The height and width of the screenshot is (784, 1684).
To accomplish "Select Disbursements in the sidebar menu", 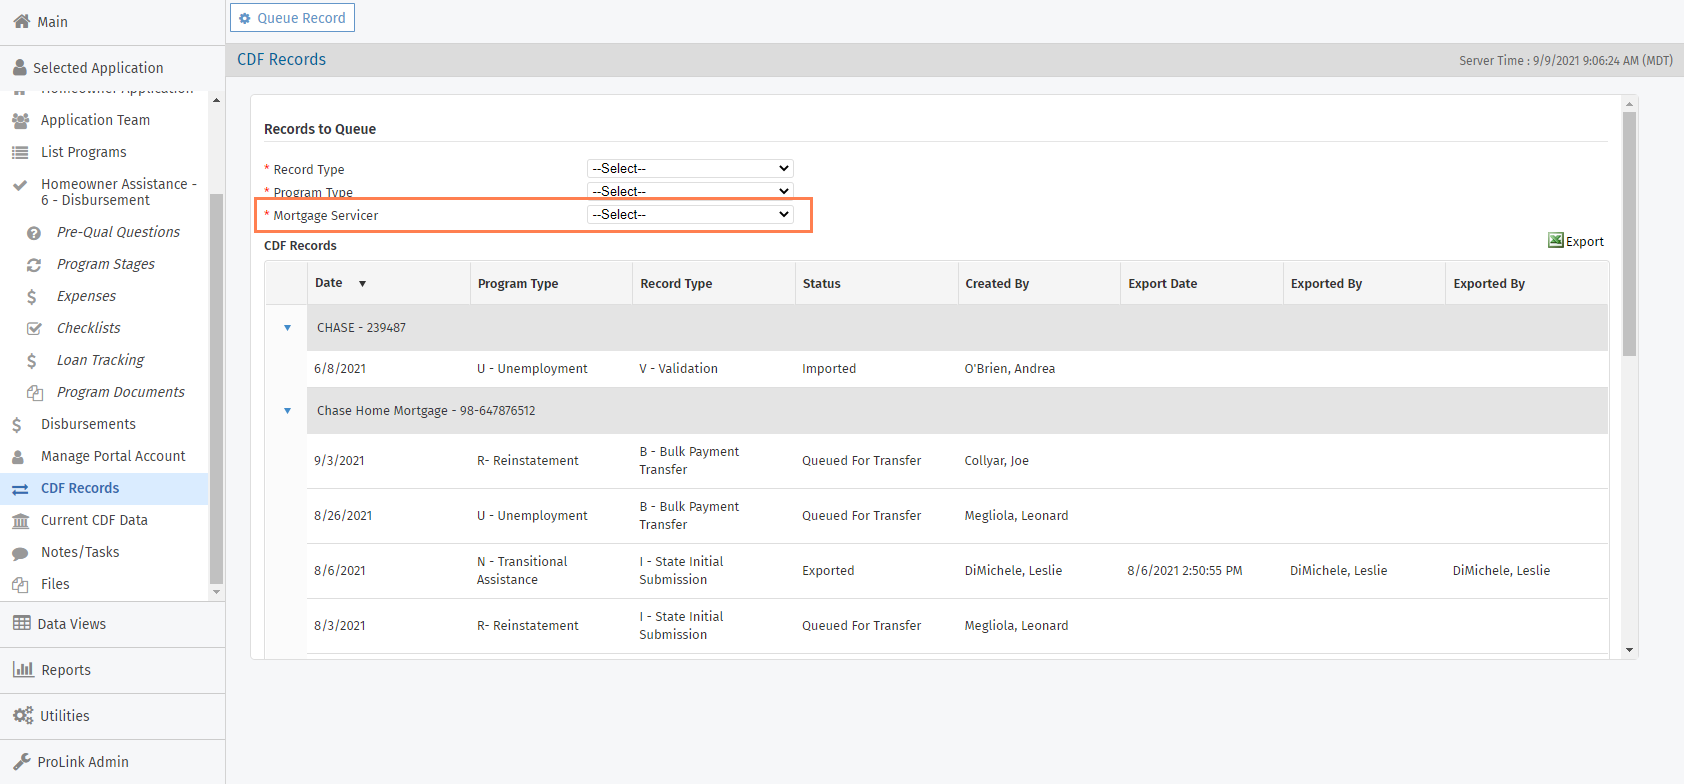I will (88, 424).
